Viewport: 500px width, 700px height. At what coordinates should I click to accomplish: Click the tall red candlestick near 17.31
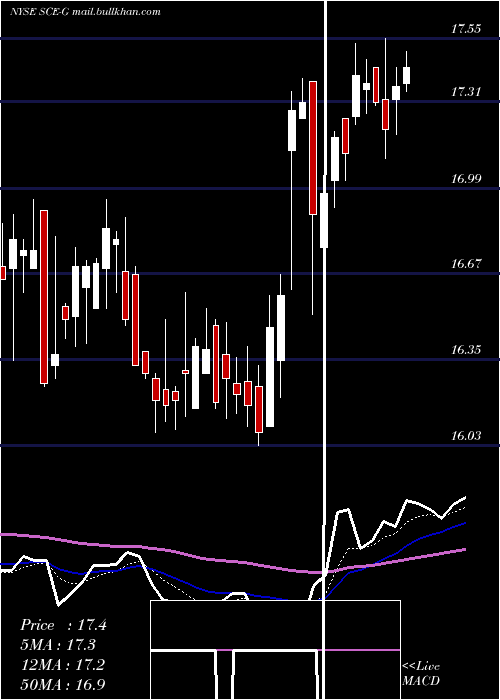[x=313, y=148]
